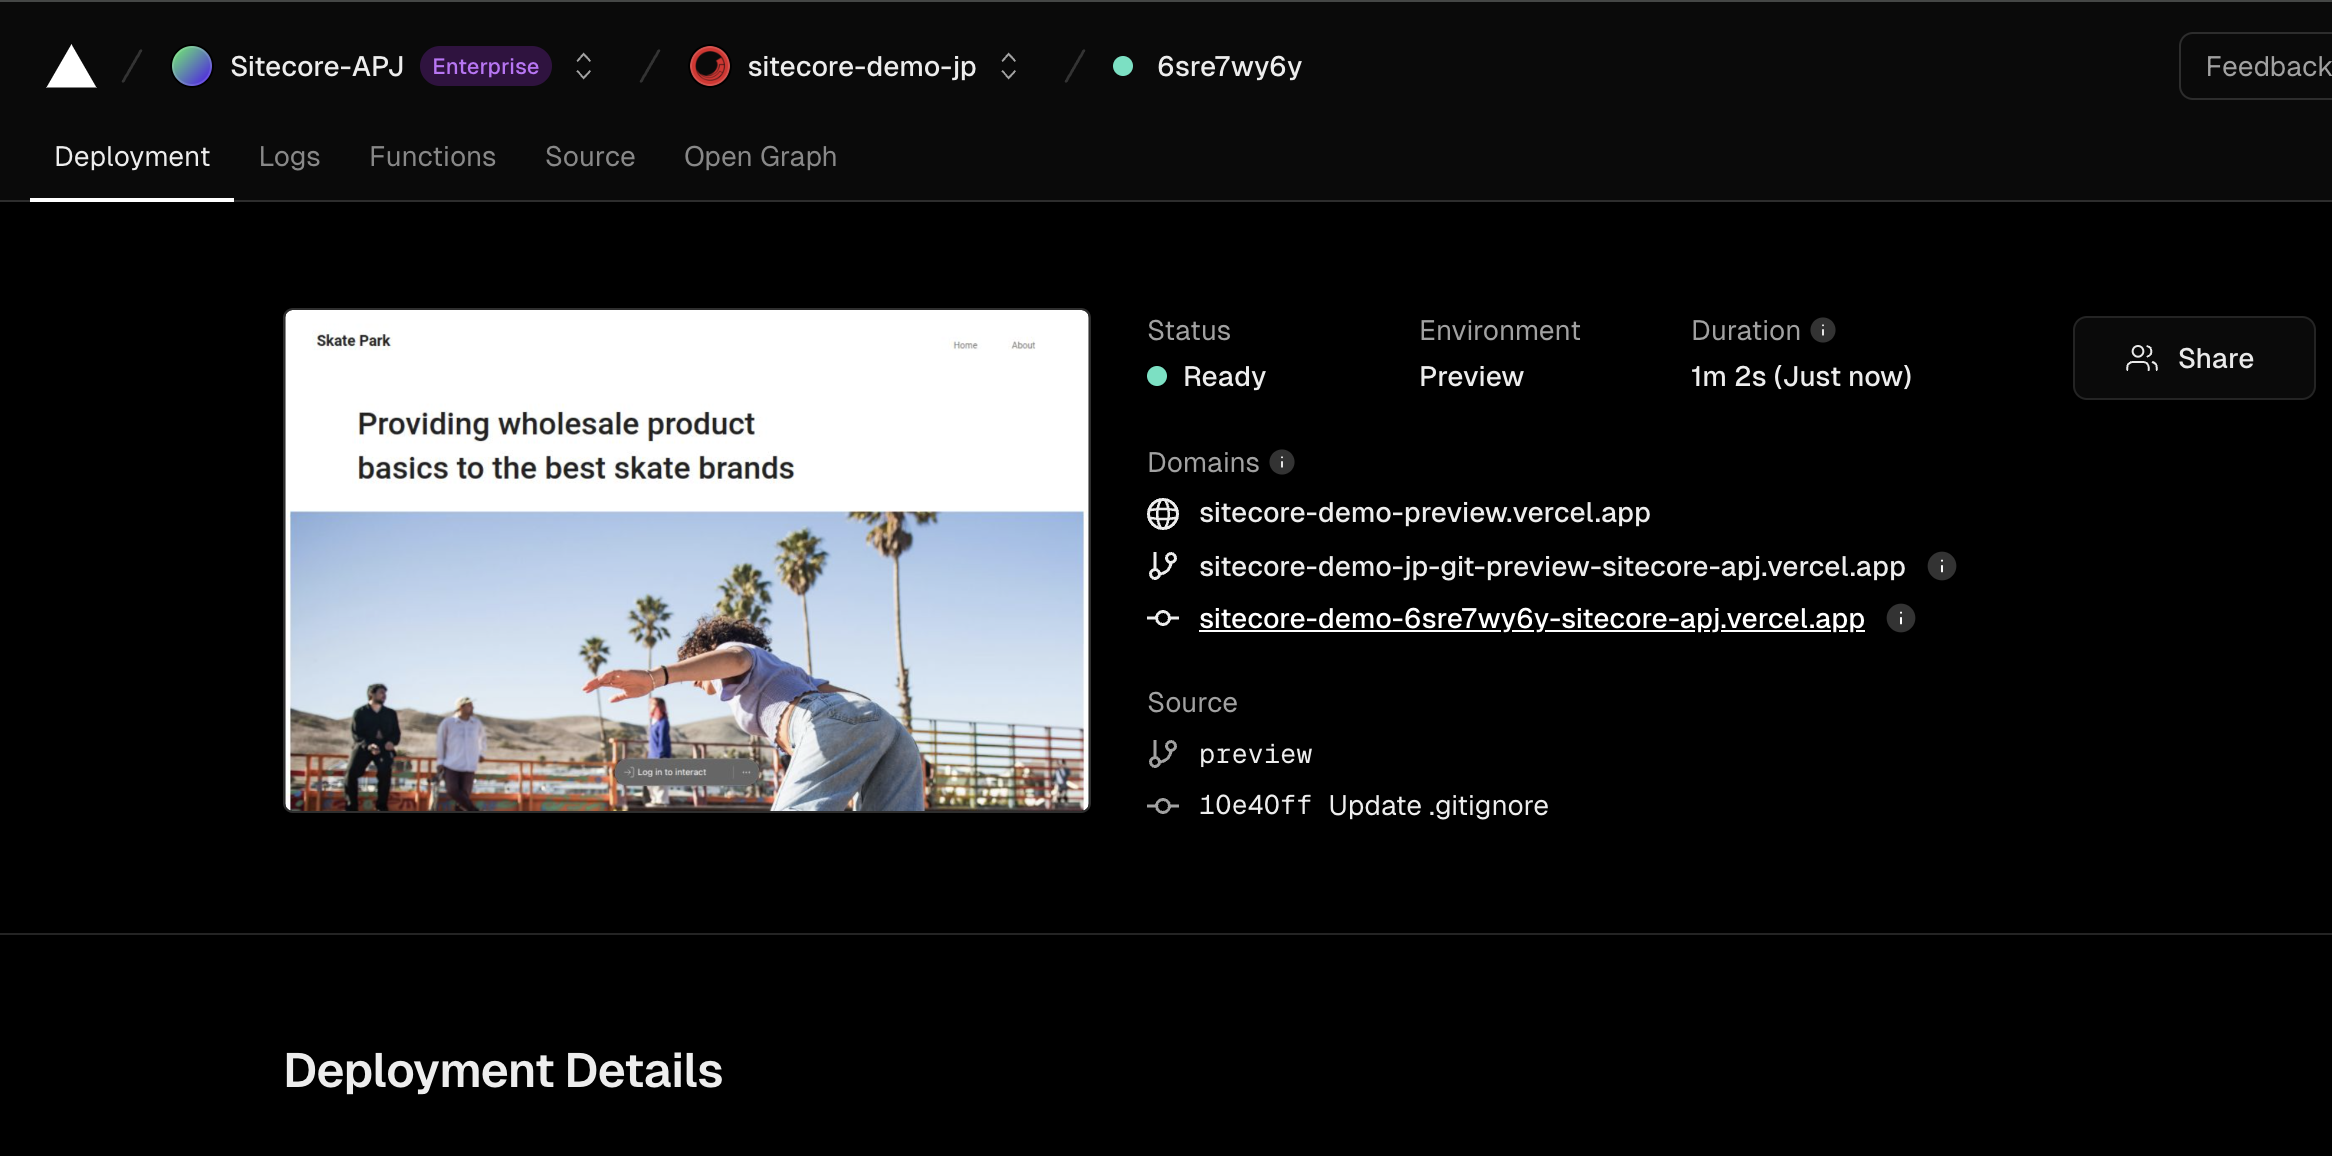Image resolution: width=2332 pixels, height=1156 pixels.
Task: Click the commit hash icon next to 10e40ff
Action: click(1163, 805)
